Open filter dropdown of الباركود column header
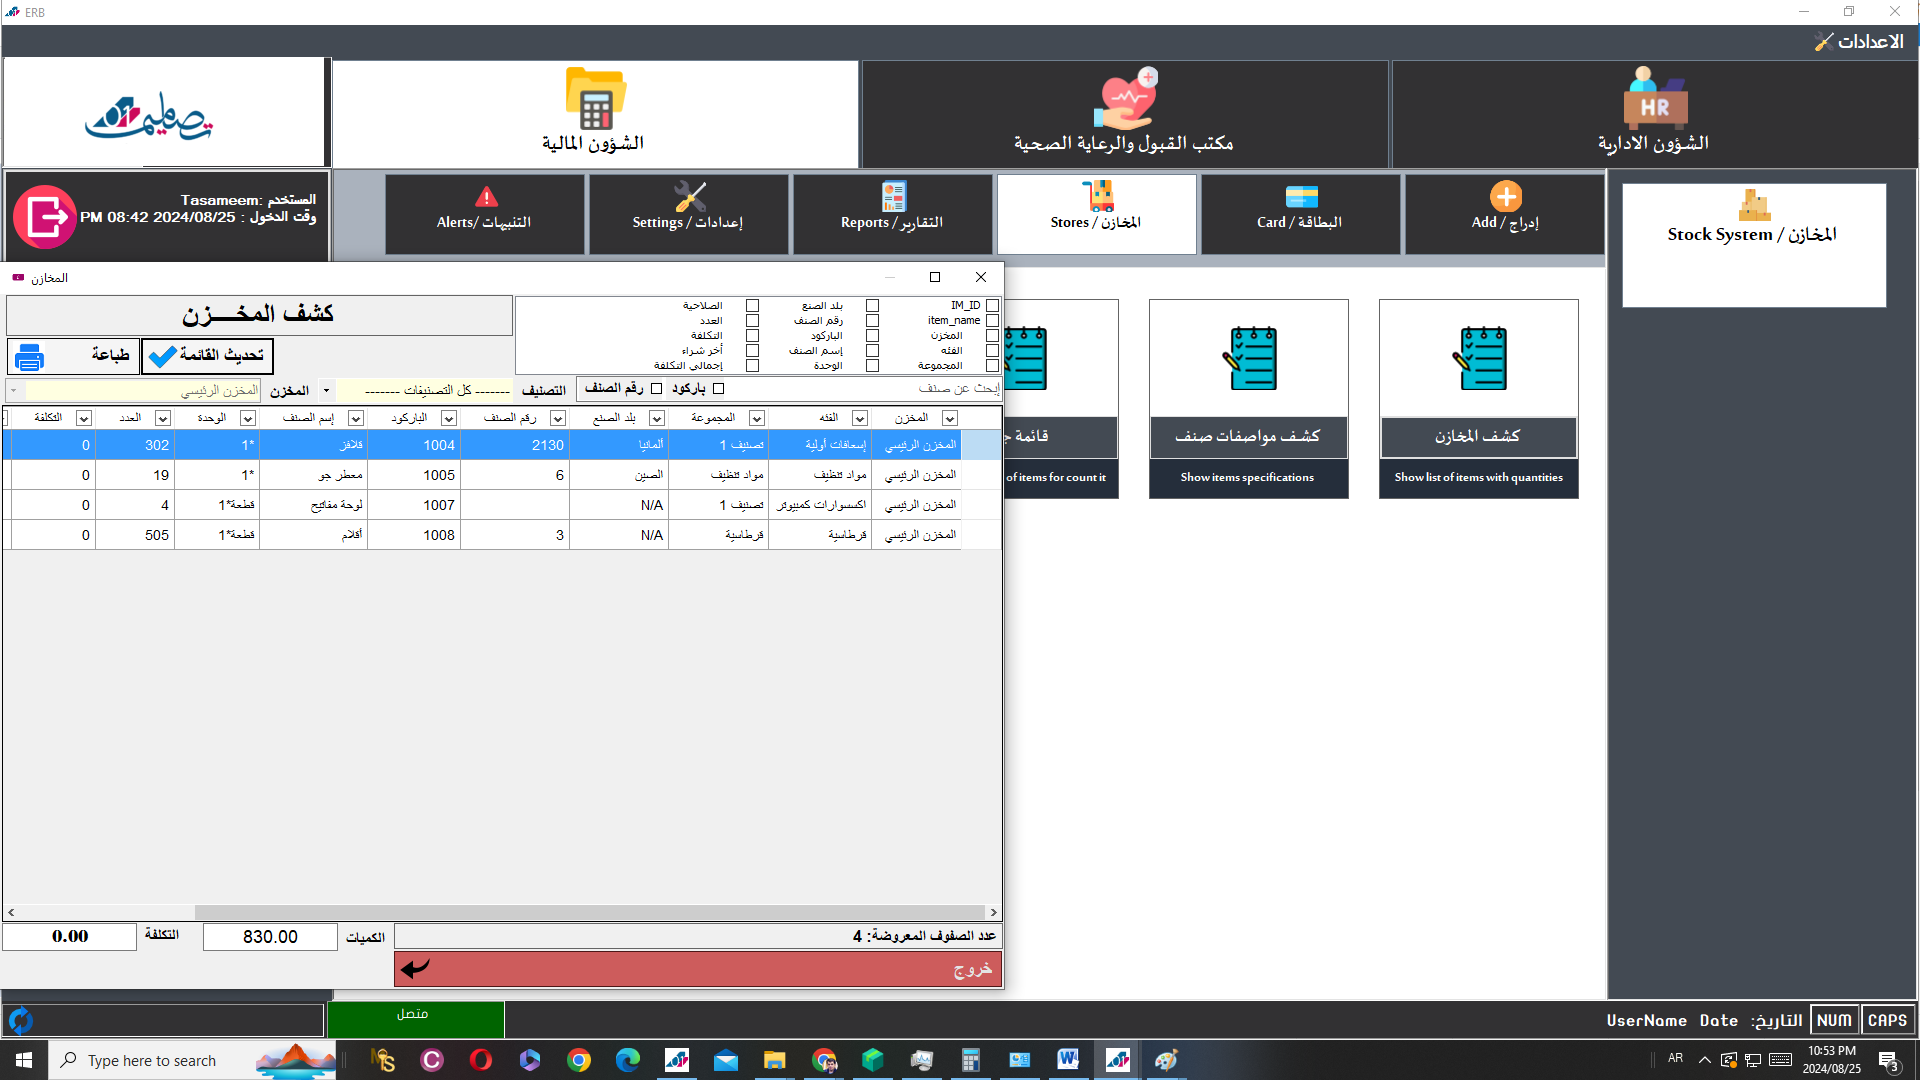Image resolution: width=1920 pixels, height=1080 pixels. click(x=449, y=418)
